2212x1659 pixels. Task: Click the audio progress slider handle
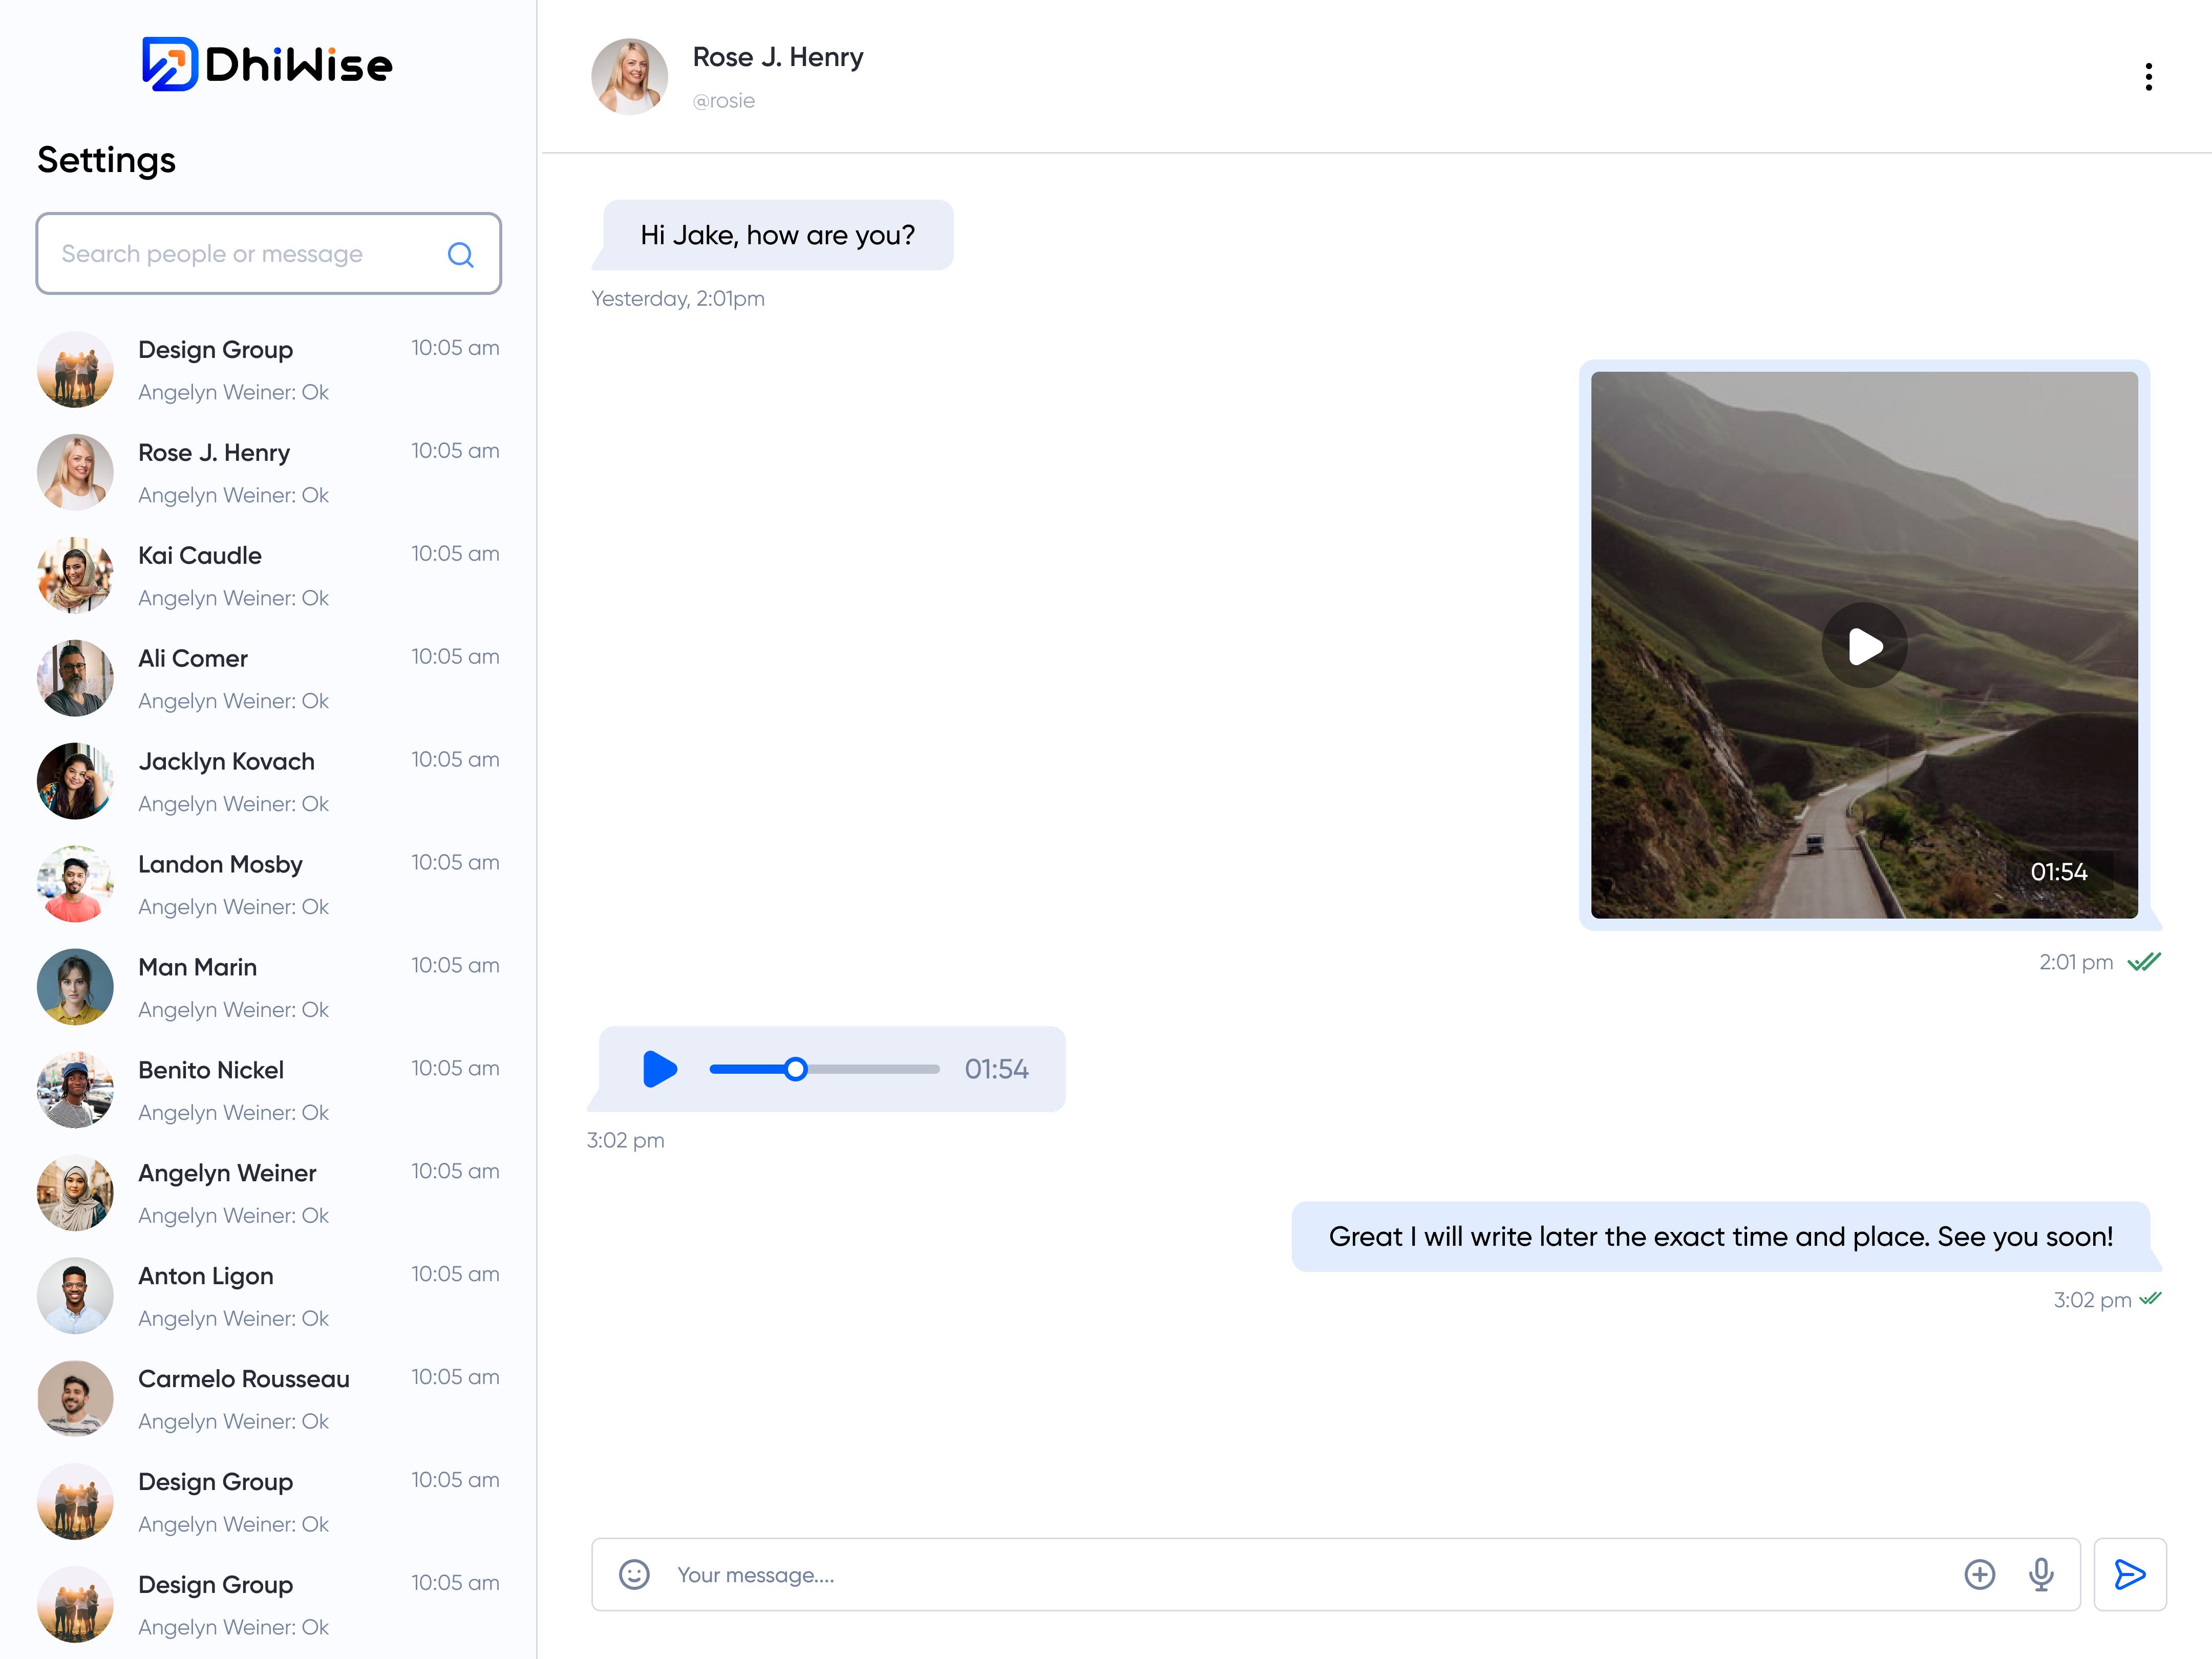[795, 1069]
